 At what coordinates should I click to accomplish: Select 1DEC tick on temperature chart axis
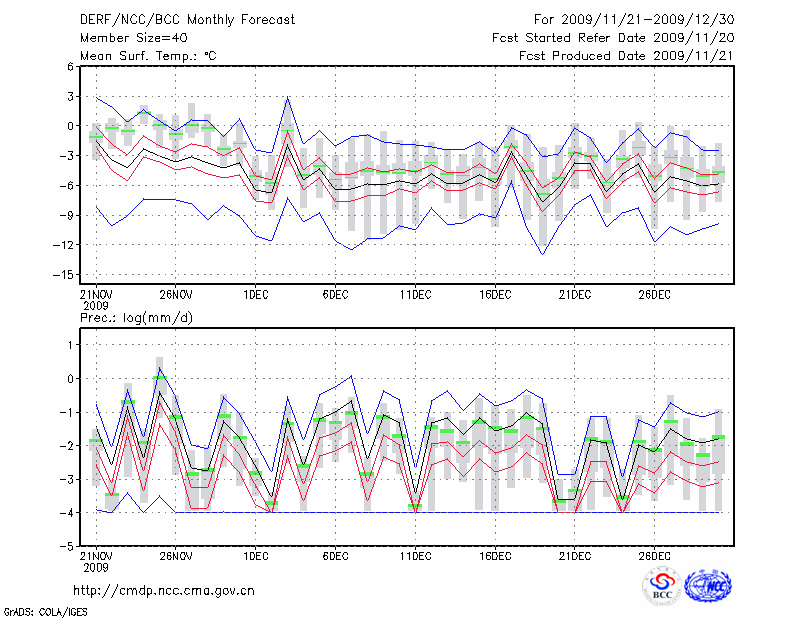[255, 293]
